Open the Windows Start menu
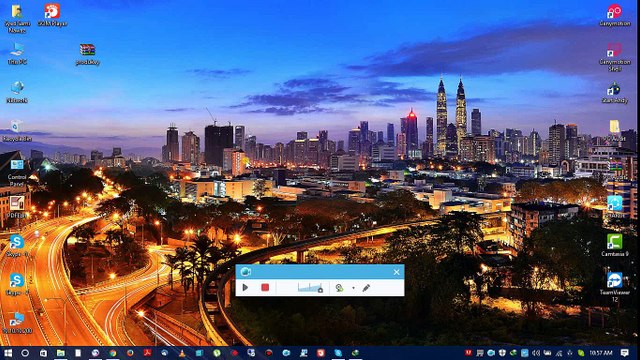 point(8,353)
